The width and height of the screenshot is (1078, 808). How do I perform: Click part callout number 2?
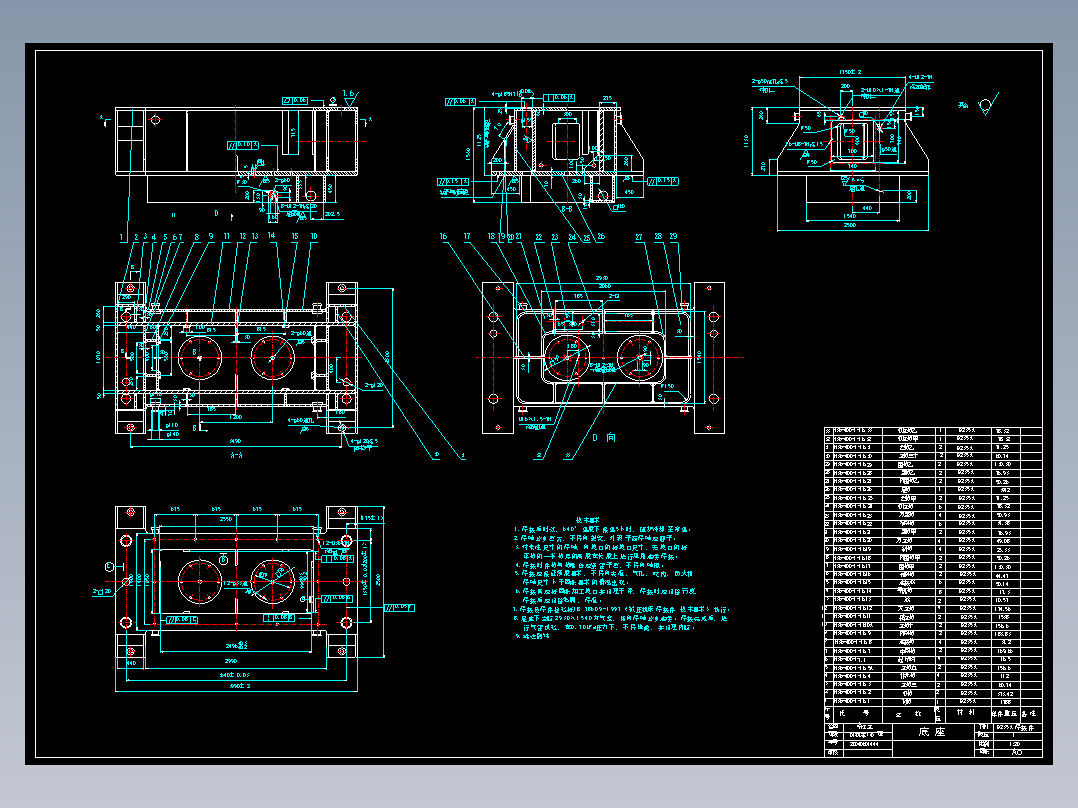(136, 237)
